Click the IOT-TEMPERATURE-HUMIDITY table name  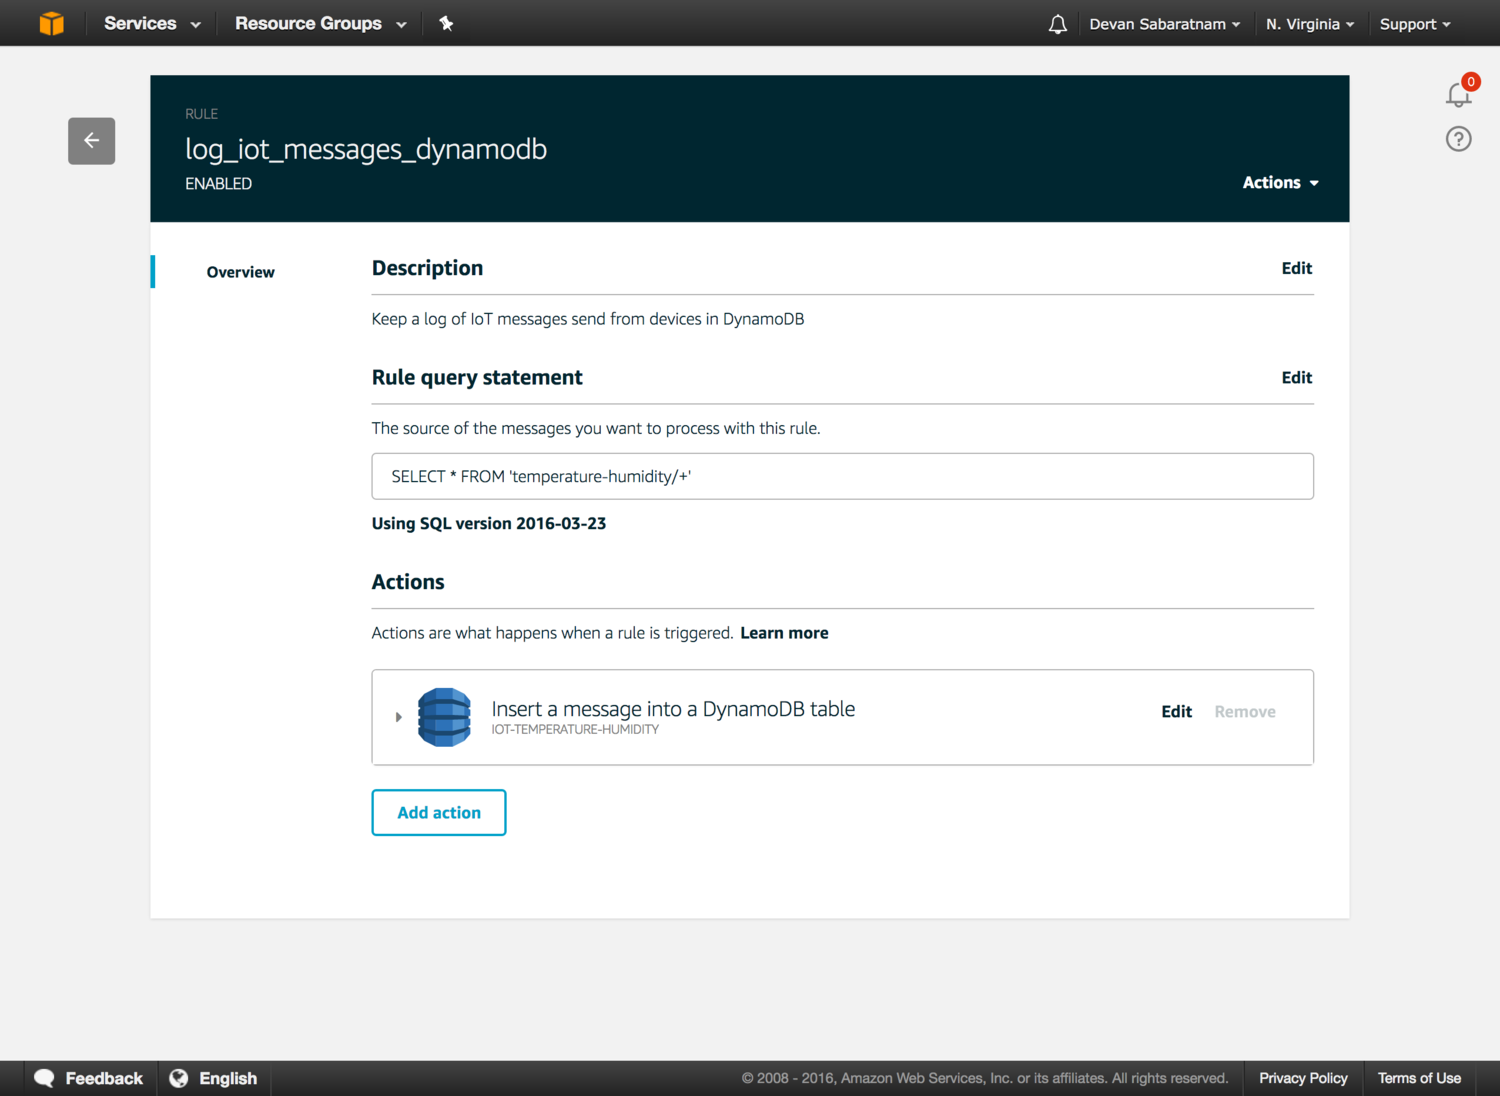coord(575,730)
